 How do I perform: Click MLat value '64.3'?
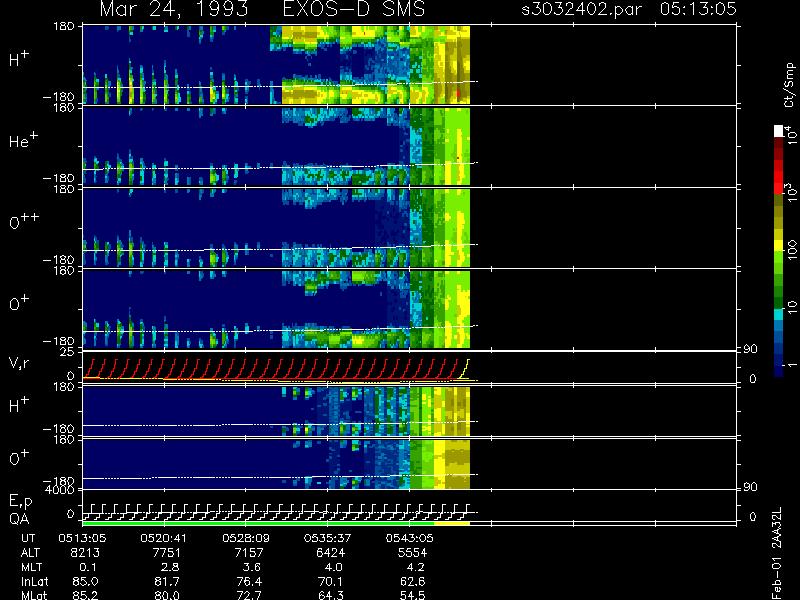[x=330, y=595]
